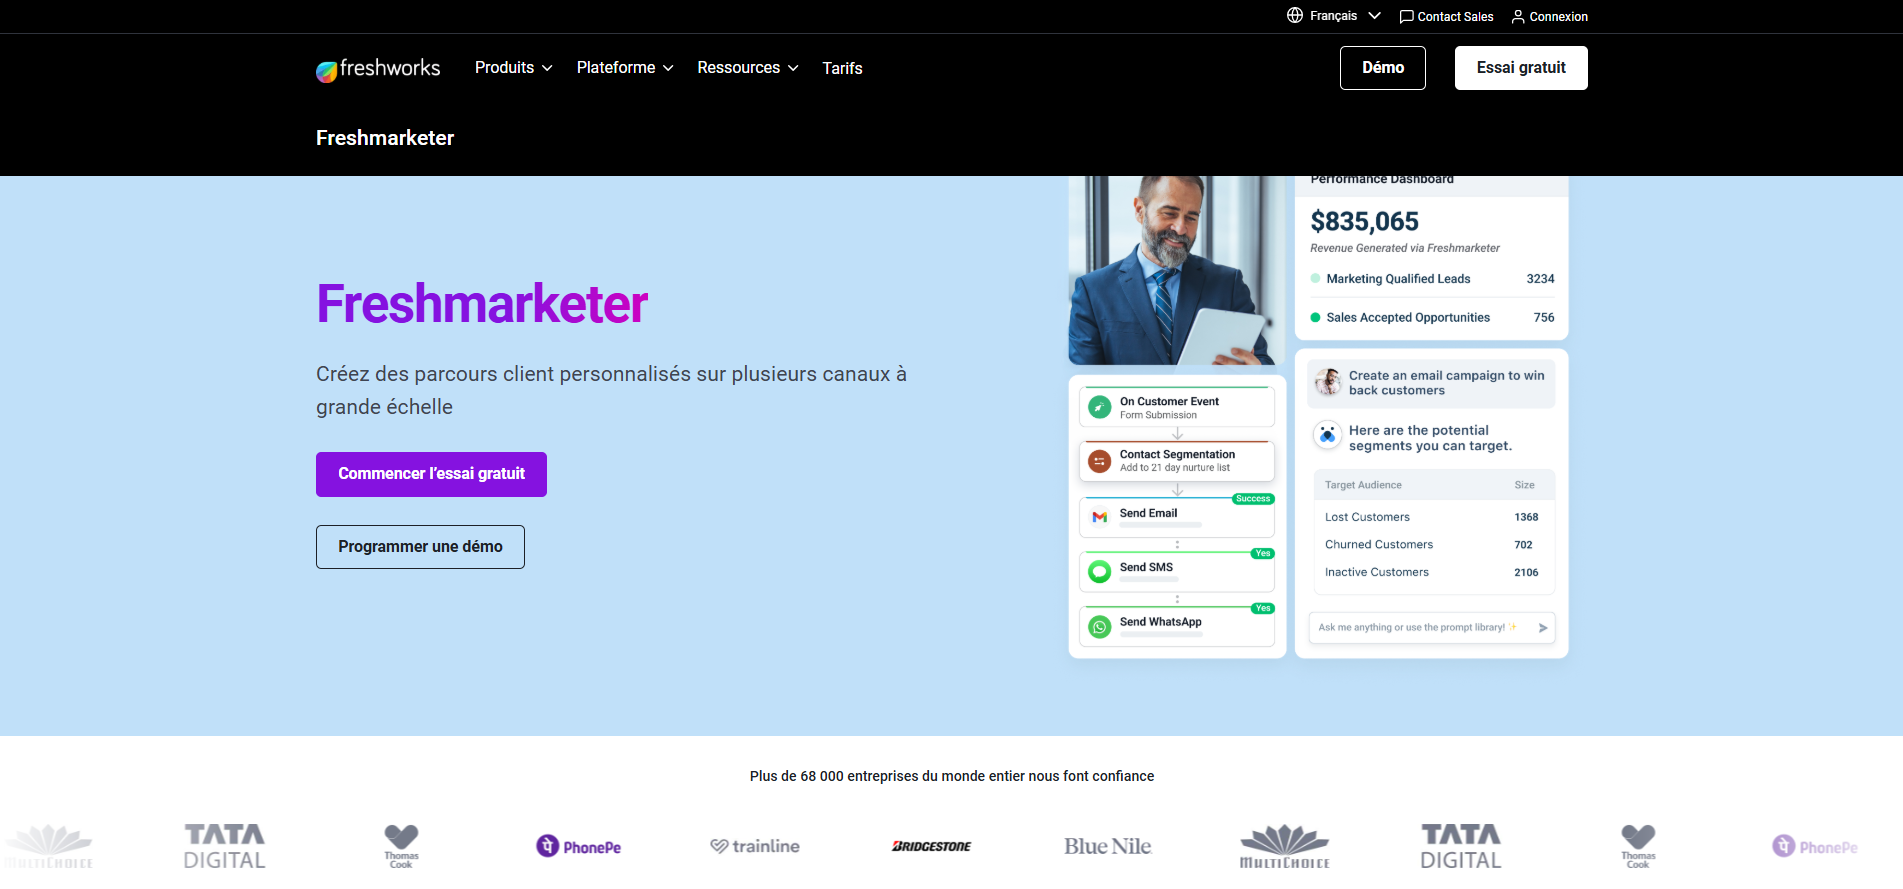Click the Essai gratuit button
The image size is (1903, 889).
[x=1521, y=68]
